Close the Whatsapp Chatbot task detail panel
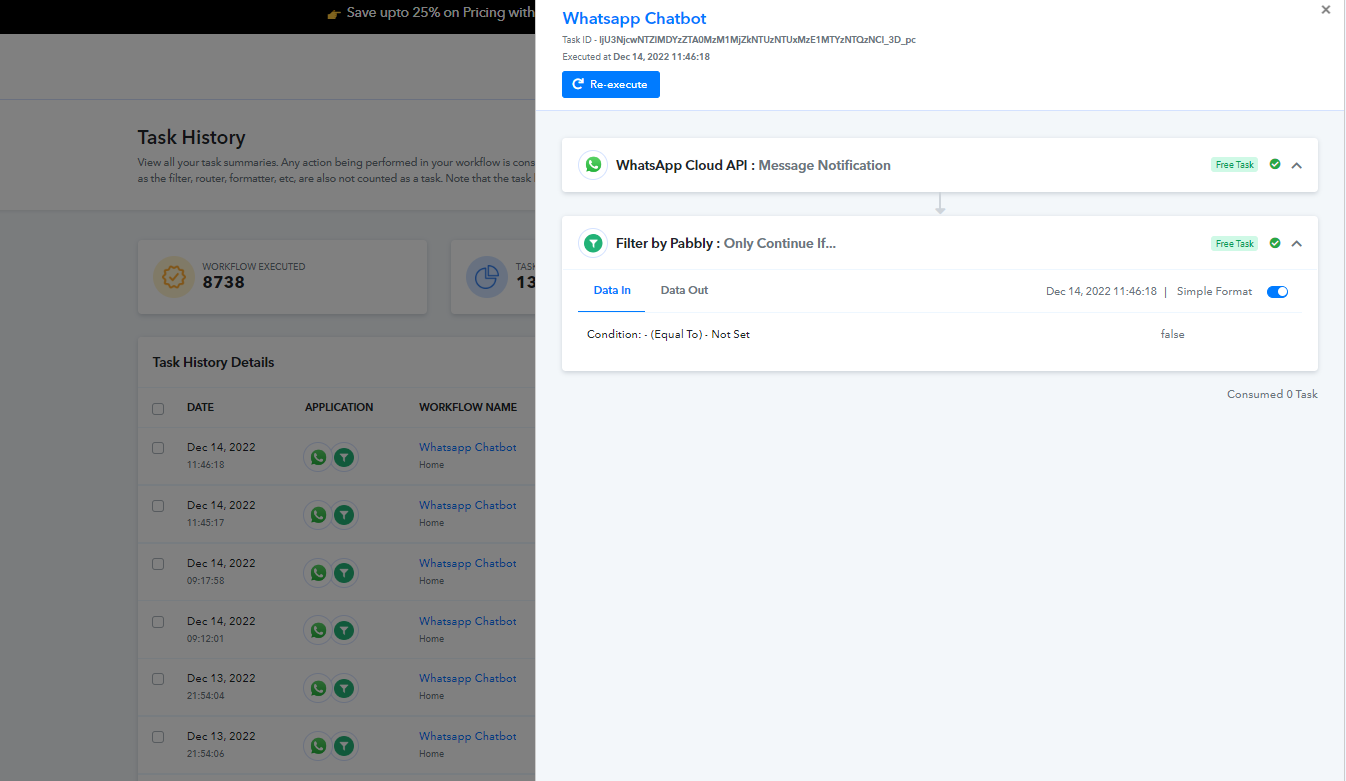The height and width of the screenshot is (781, 1346). [x=1326, y=10]
